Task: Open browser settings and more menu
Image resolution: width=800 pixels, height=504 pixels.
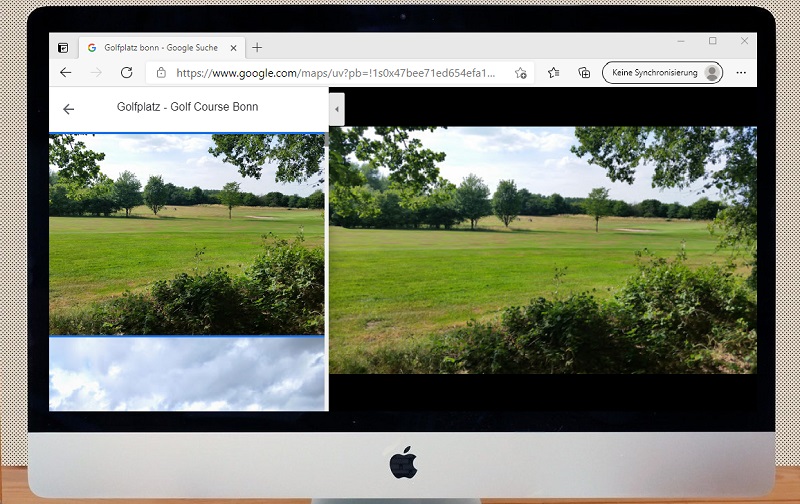Action: click(741, 73)
